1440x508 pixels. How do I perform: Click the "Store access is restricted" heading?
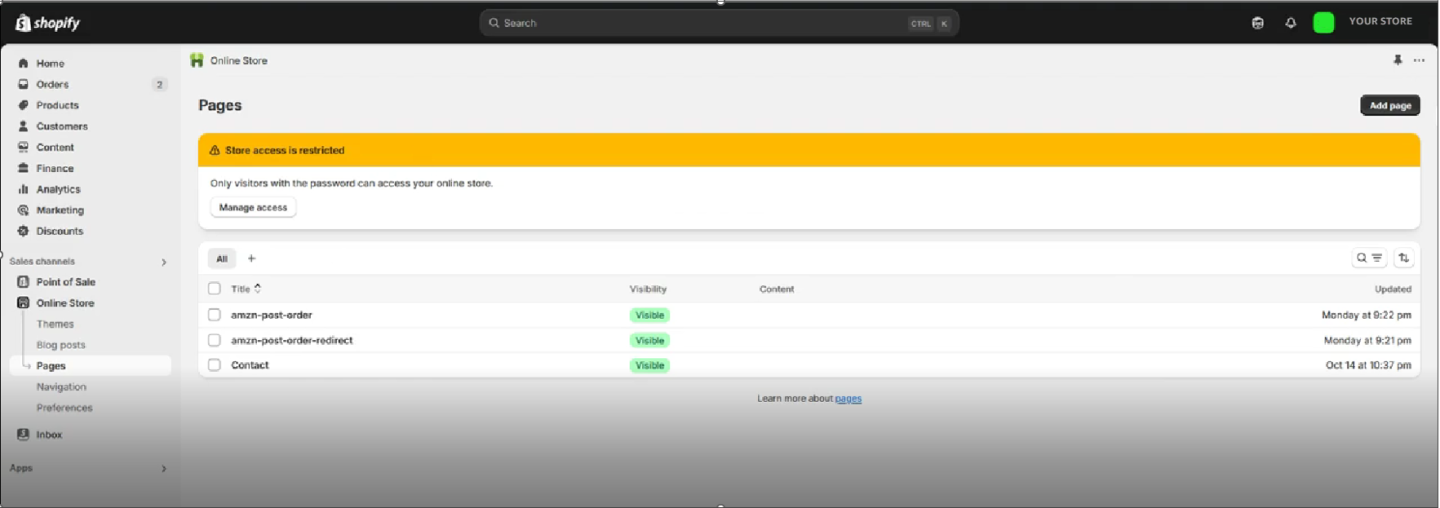click(x=285, y=150)
